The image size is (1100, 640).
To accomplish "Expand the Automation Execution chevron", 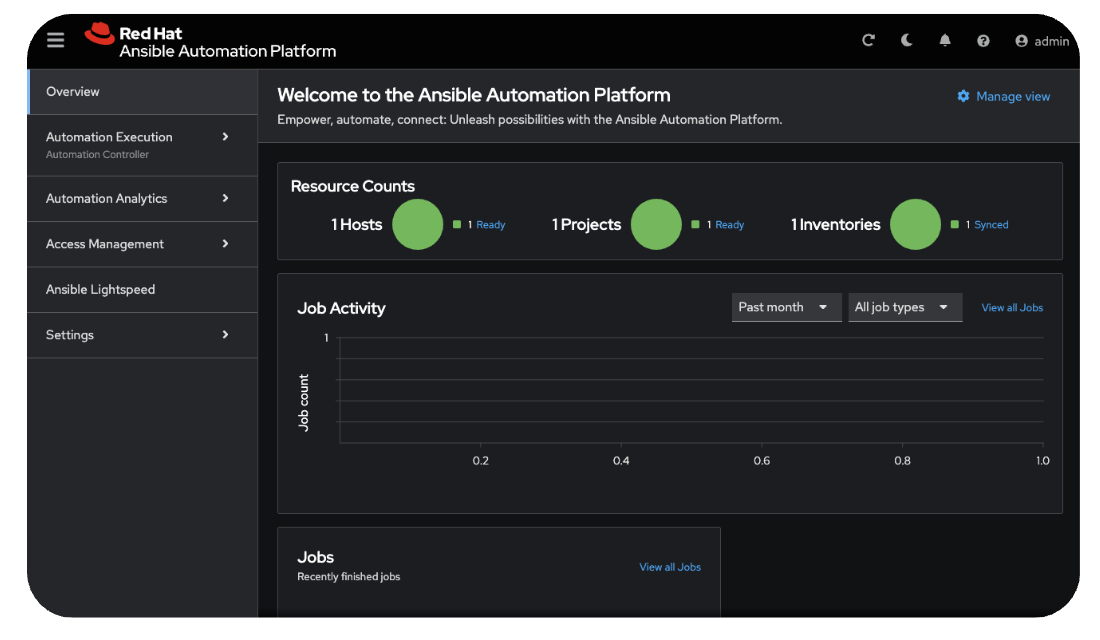I will point(225,137).
